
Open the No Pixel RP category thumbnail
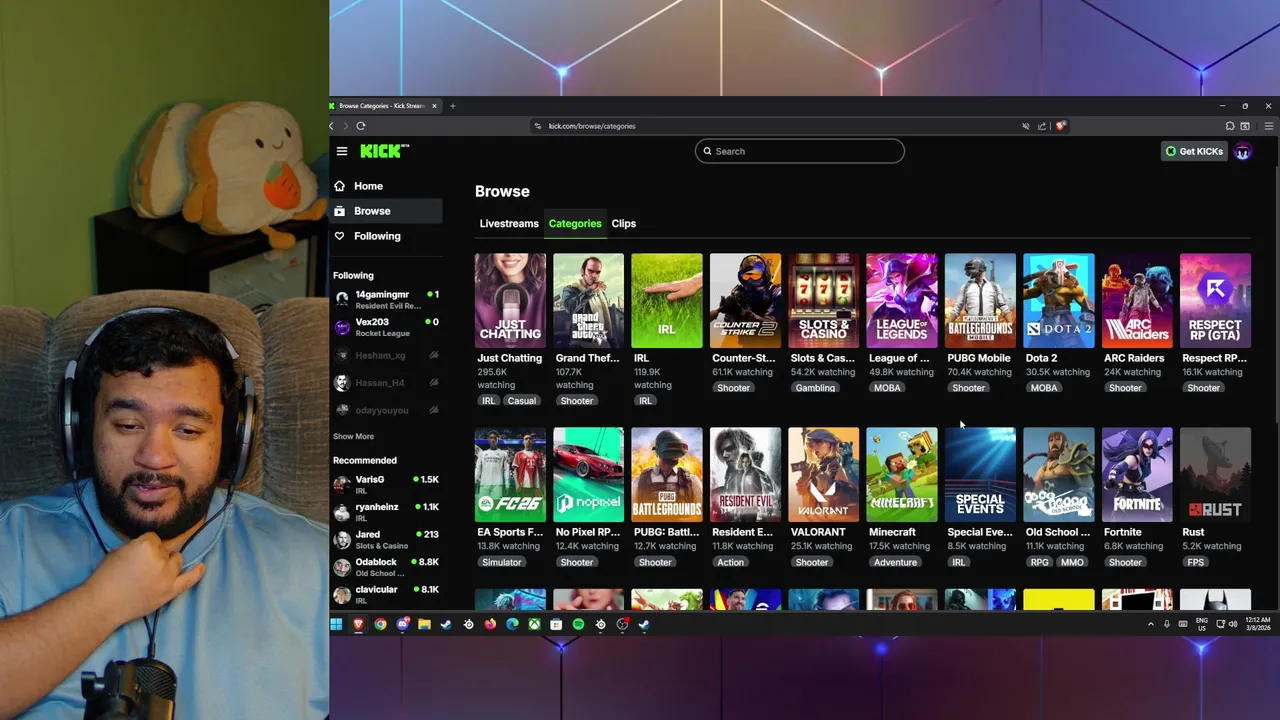pyautogui.click(x=588, y=475)
